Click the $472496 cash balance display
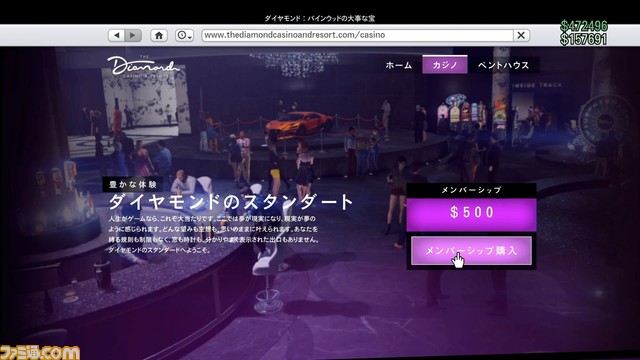This screenshot has width=640, height=360. click(x=584, y=26)
